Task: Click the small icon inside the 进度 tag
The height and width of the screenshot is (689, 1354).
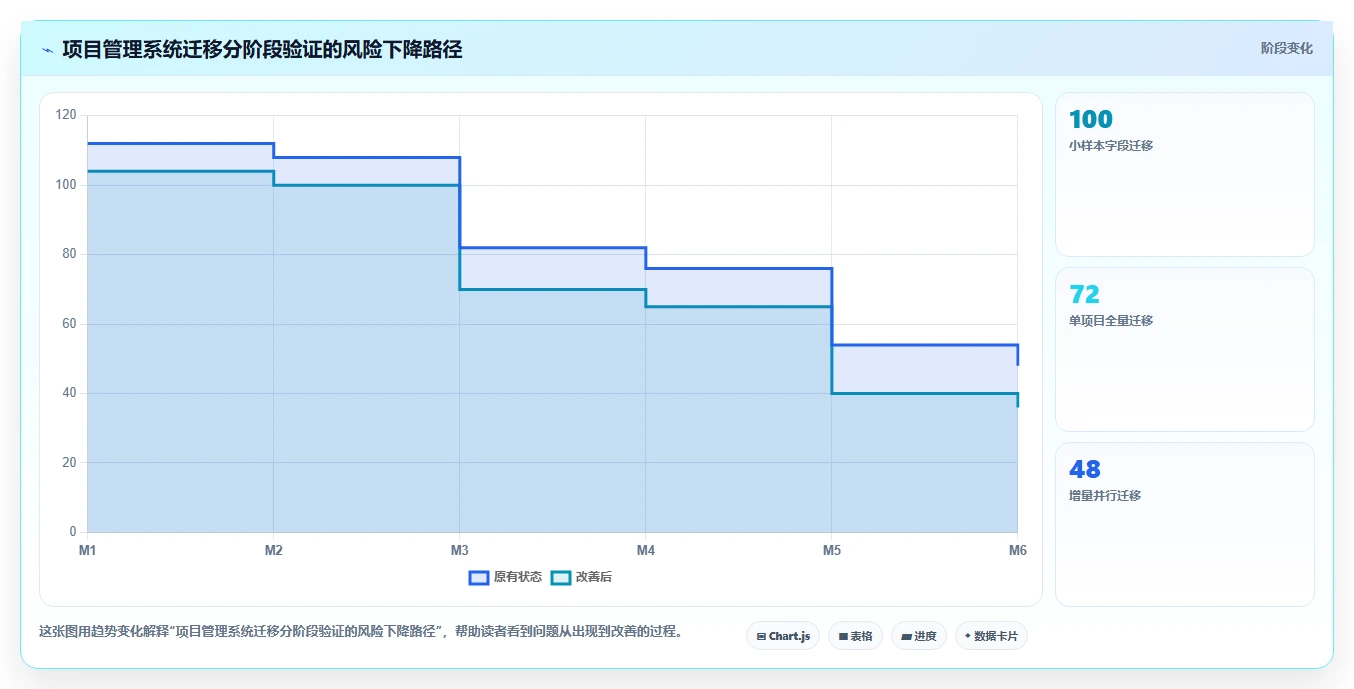Action: pos(906,636)
